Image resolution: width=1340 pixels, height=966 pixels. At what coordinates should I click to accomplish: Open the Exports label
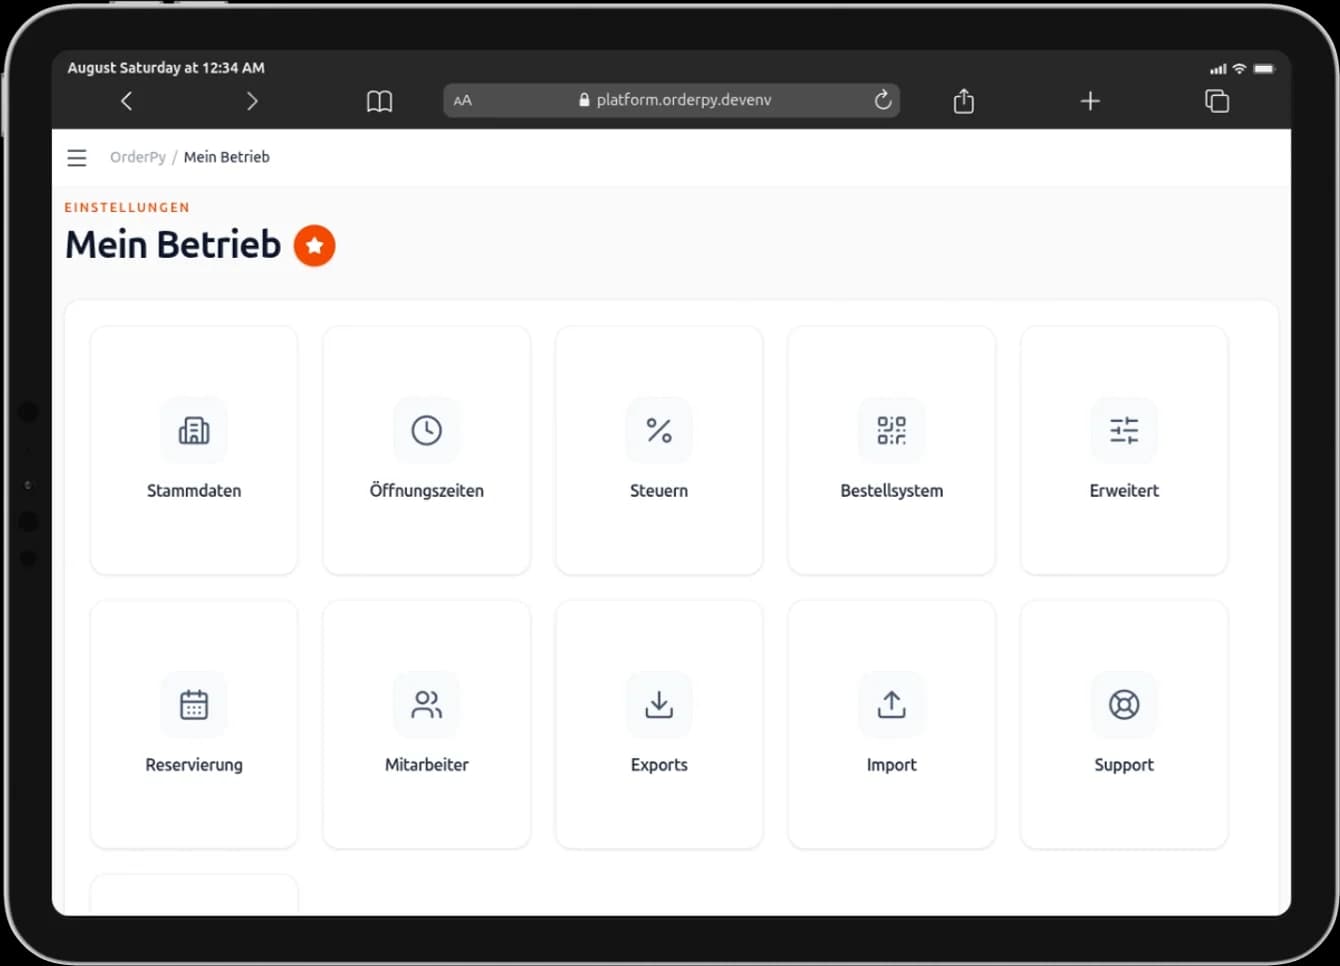coord(659,765)
